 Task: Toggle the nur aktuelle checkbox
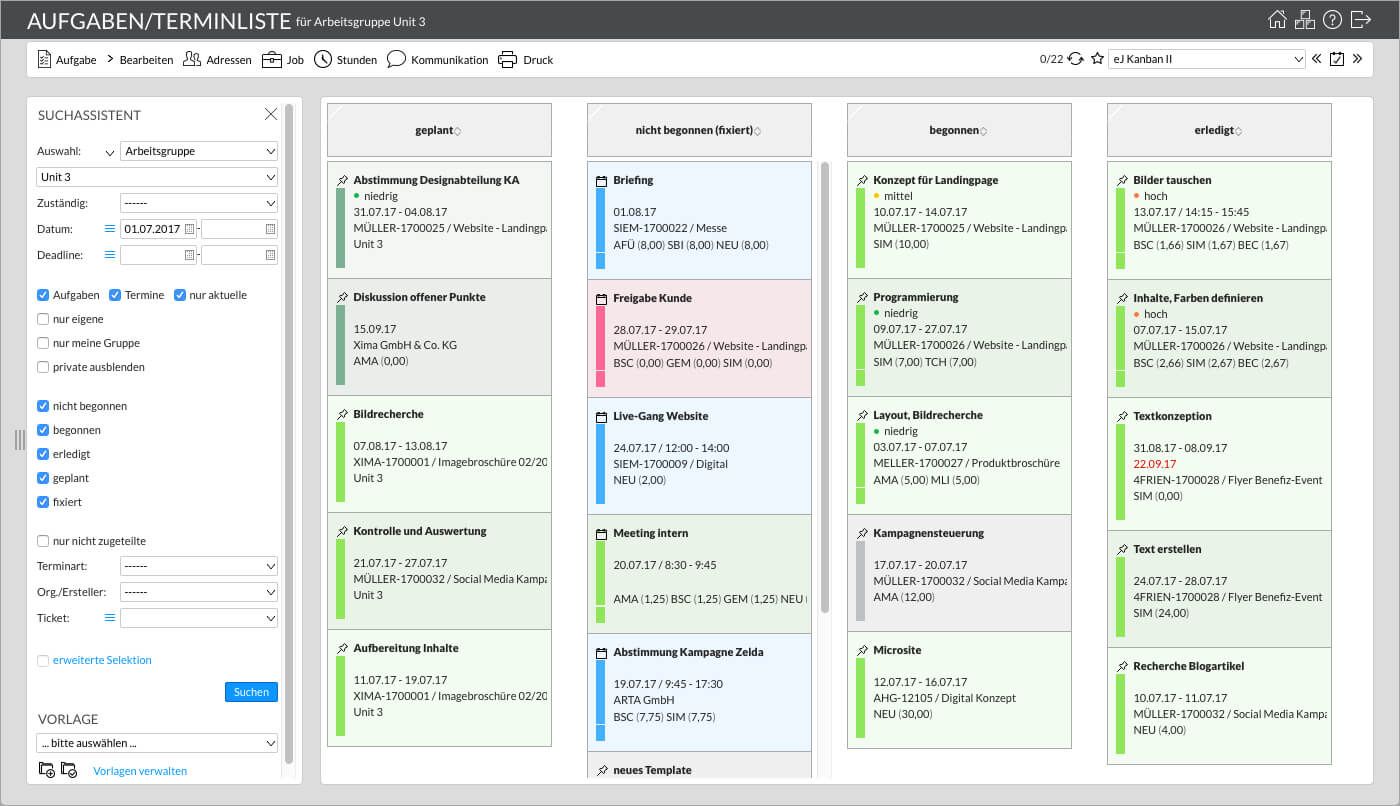(180, 295)
